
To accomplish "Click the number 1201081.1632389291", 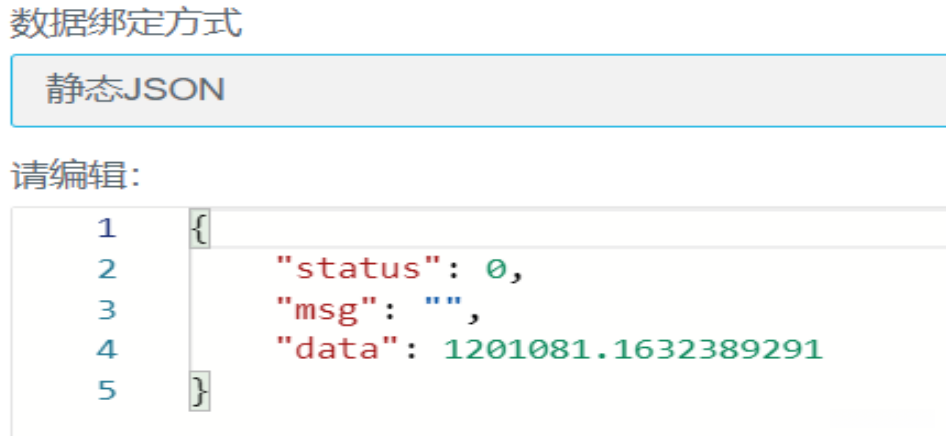I will [x=632, y=350].
